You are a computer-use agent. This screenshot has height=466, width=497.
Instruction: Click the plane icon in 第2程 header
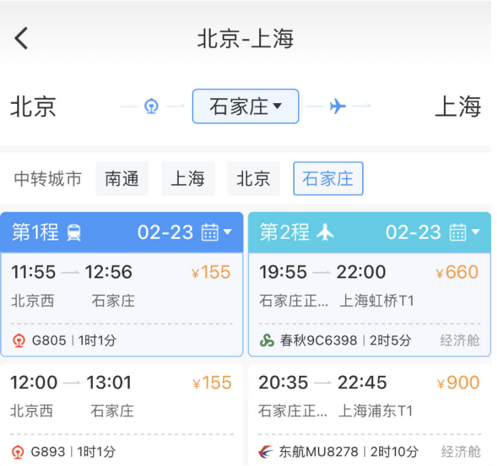(x=325, y=232)
